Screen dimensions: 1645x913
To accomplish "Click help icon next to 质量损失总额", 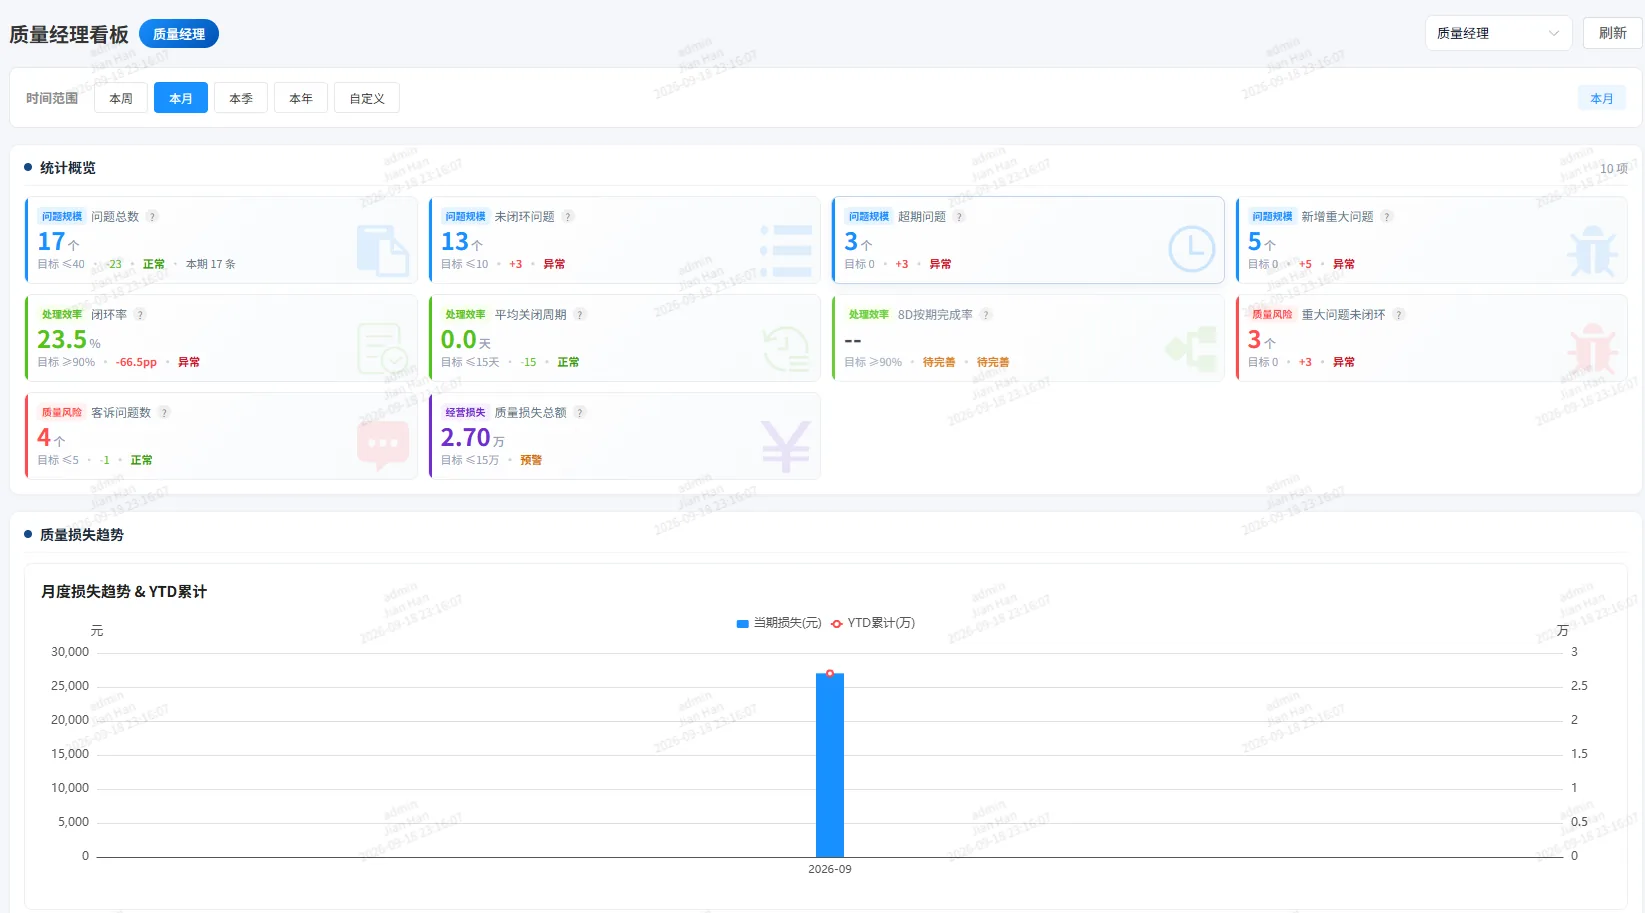I will 580,413.
